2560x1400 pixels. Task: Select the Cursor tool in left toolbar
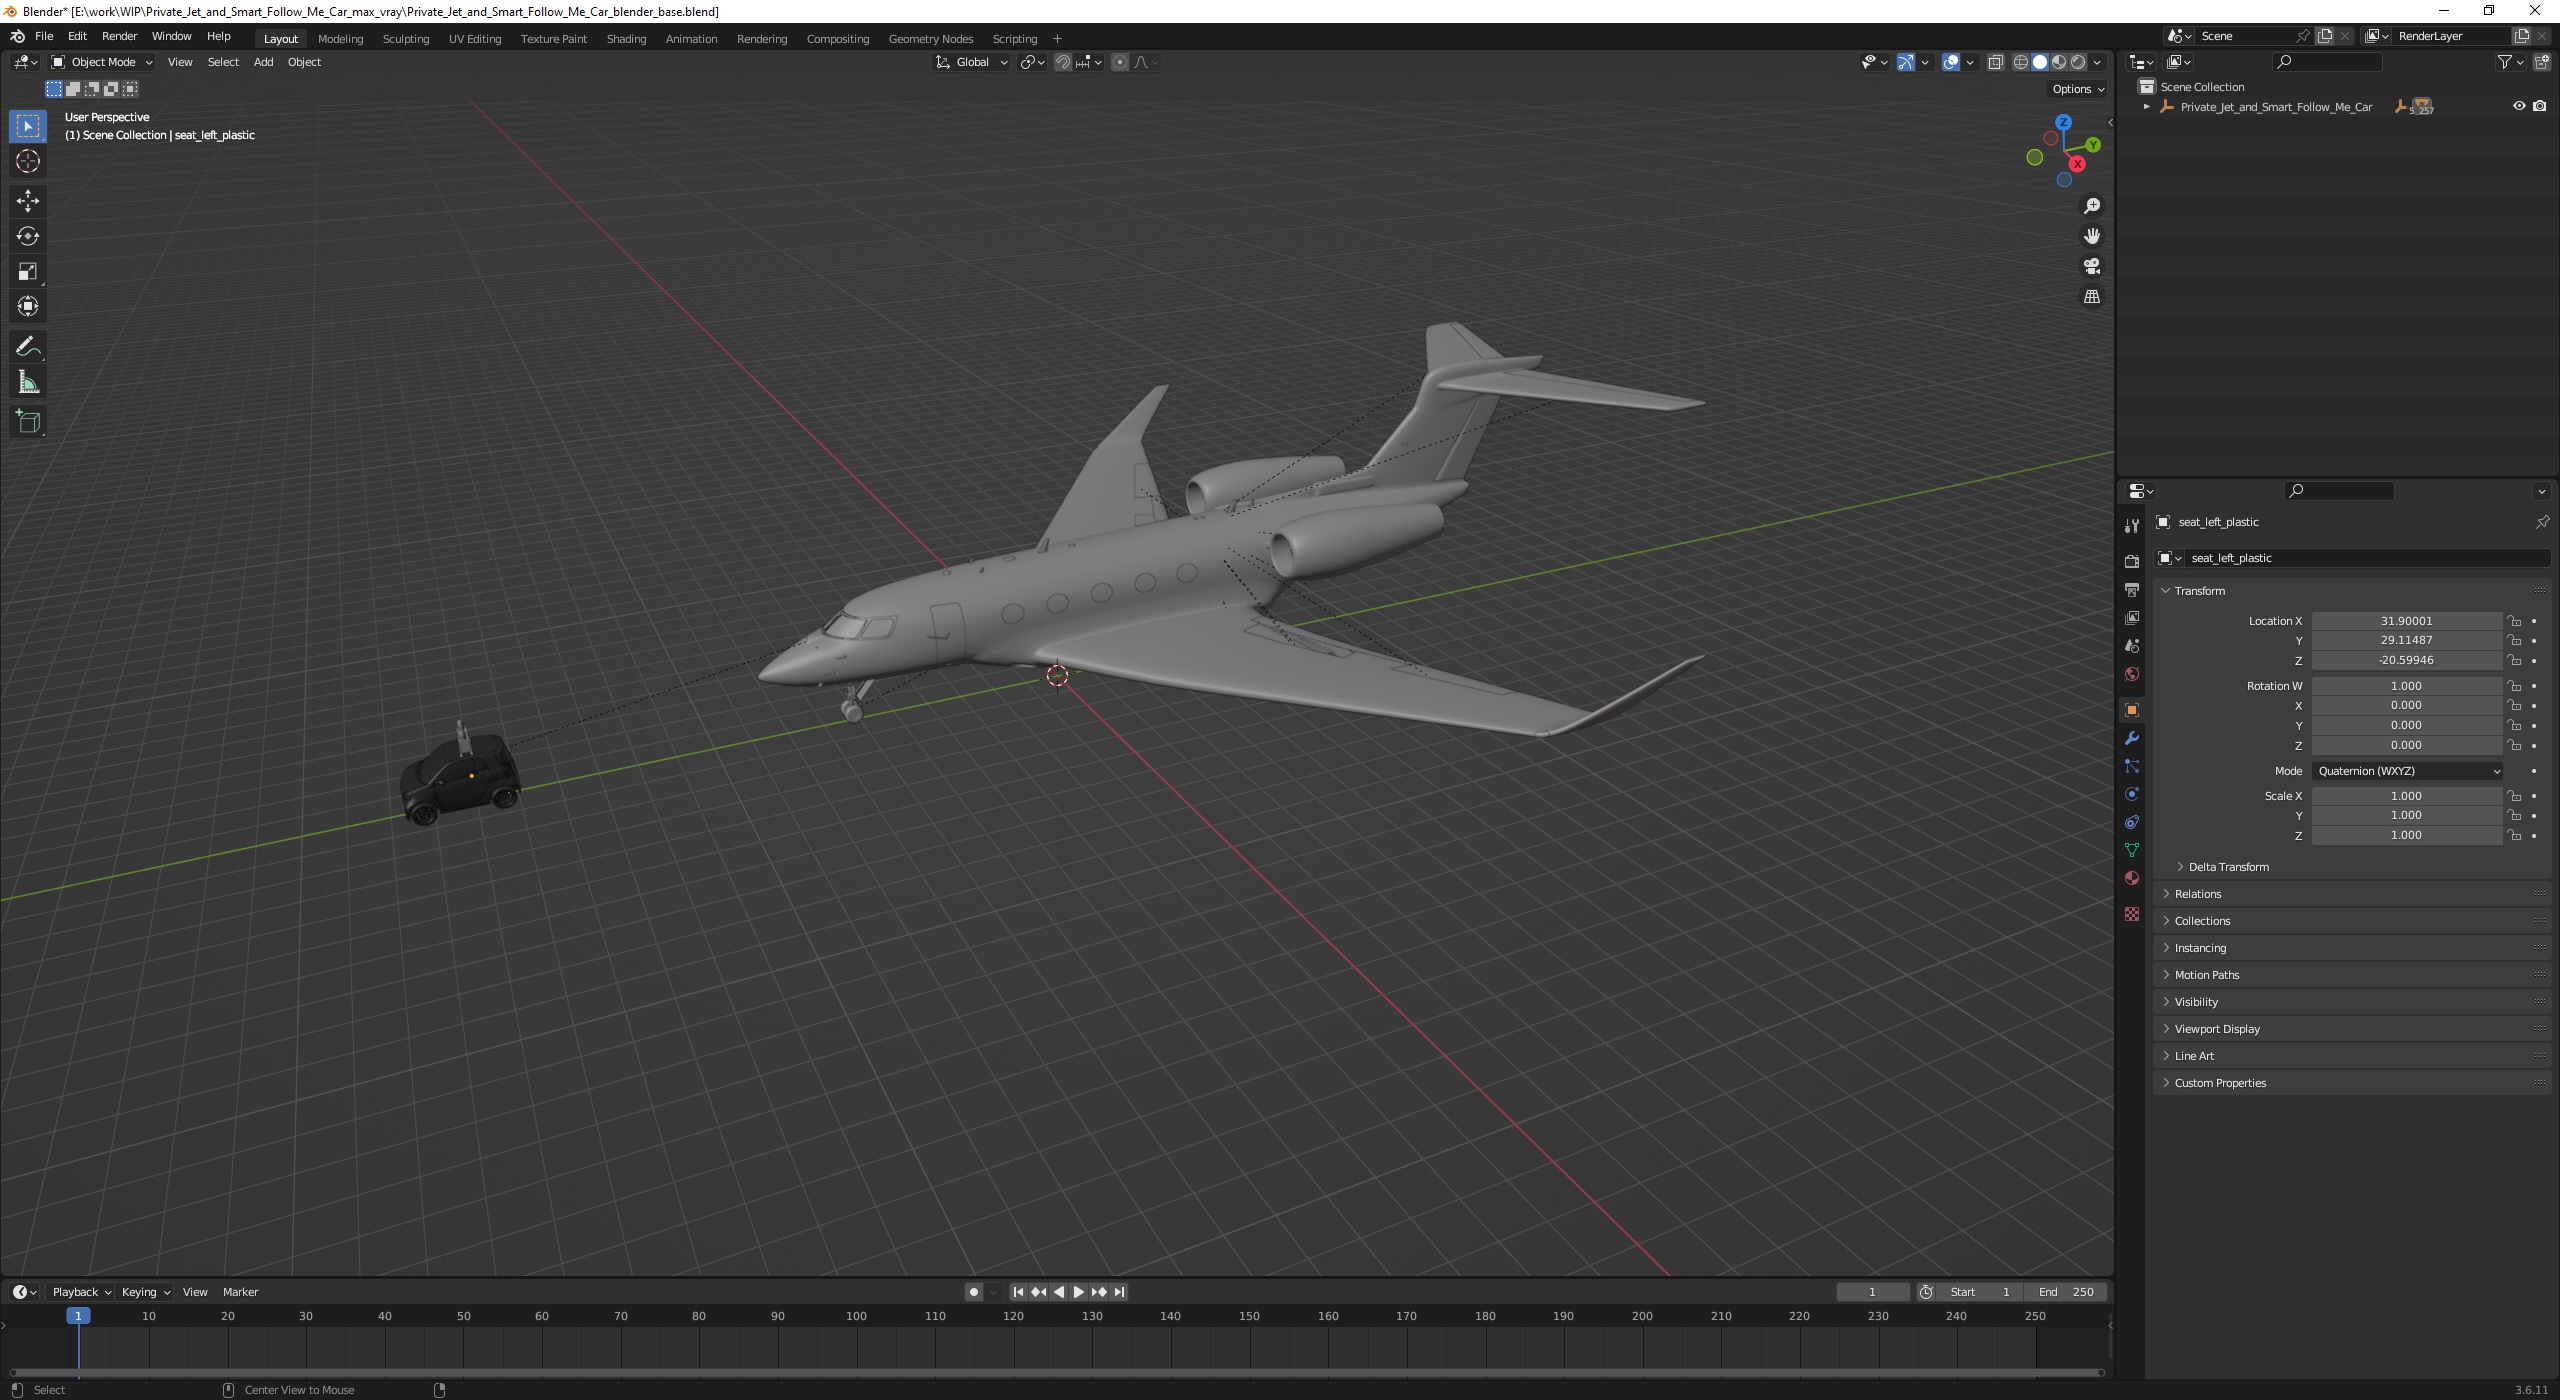(28, 161)
